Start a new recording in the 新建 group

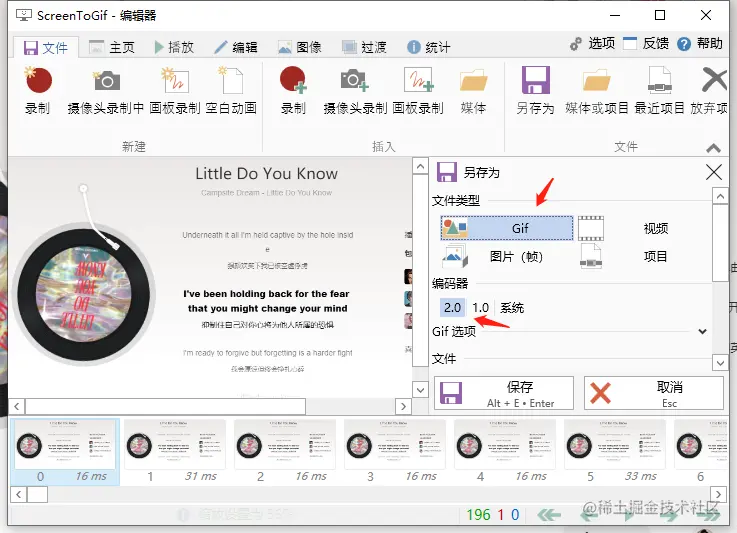tap(38, 91)
